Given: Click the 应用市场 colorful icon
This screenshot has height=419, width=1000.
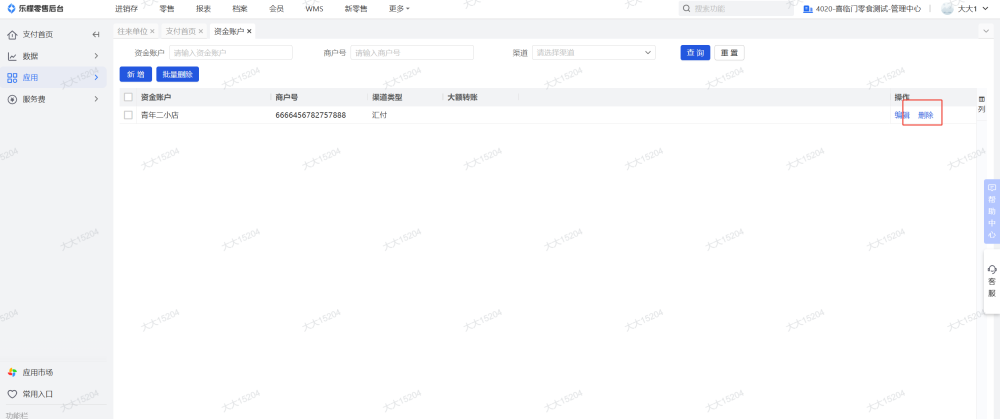Looking at the screenshot, I should (12, 372).
